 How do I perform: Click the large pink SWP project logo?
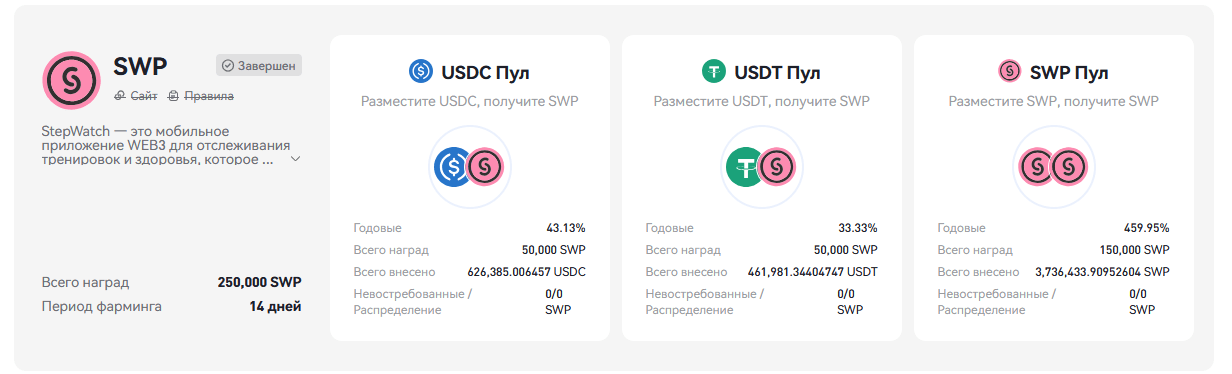pyautogui.click(x=71, y=80)
